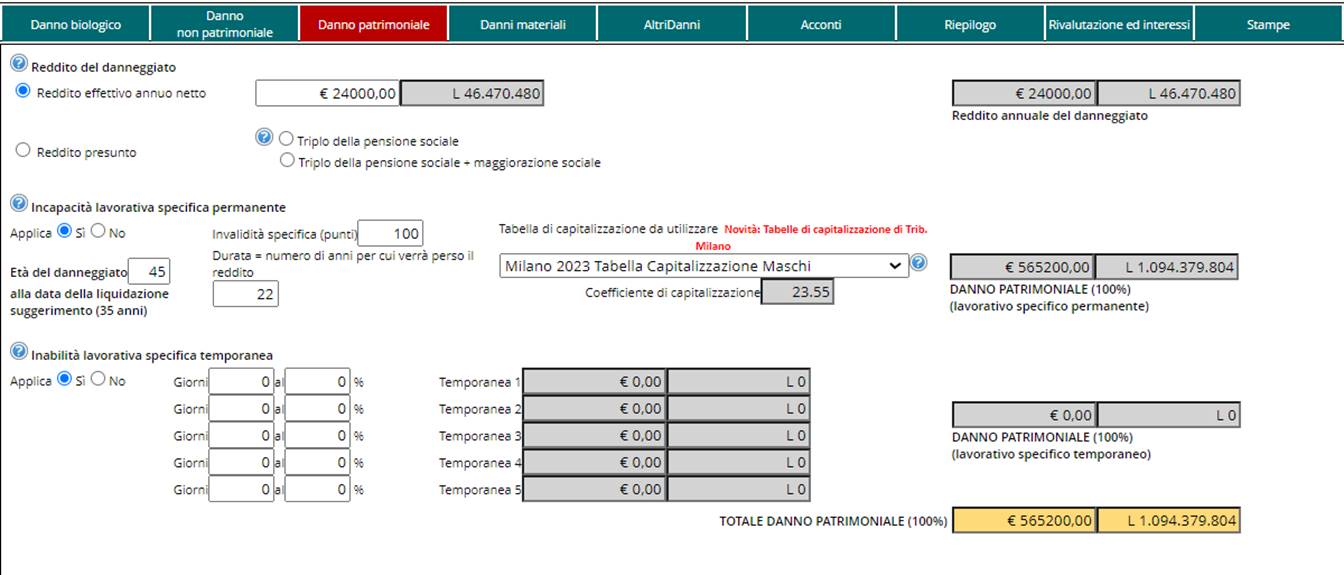This screenshot has height=575, width=1344.
Task: Click Invalidità specifica (punti) field
Action: [391, 234]
